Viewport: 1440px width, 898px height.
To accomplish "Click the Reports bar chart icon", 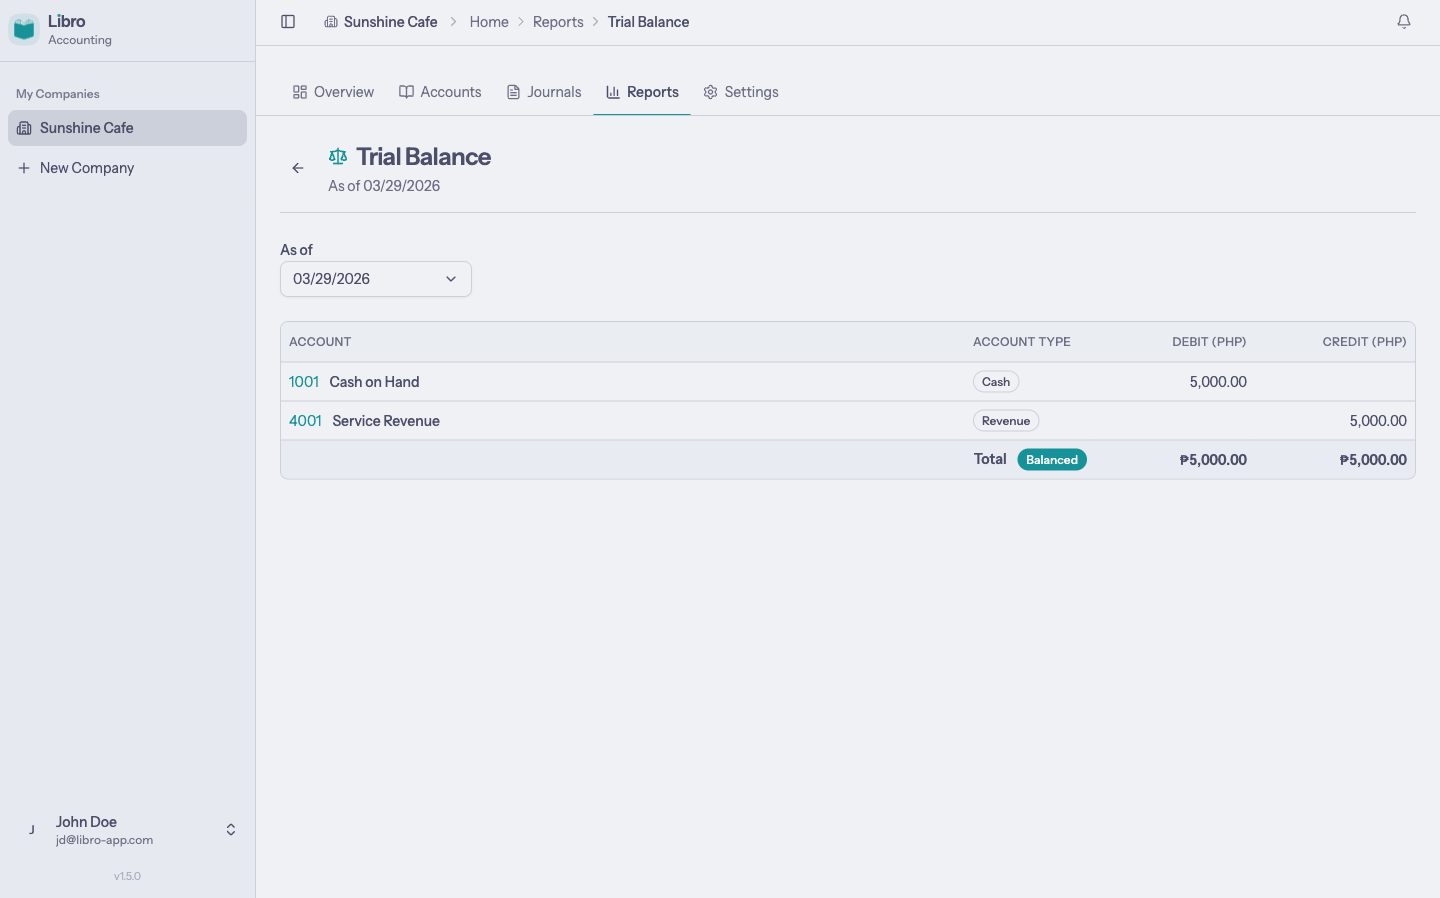I will pyautogui.click(x=612, y=91).
